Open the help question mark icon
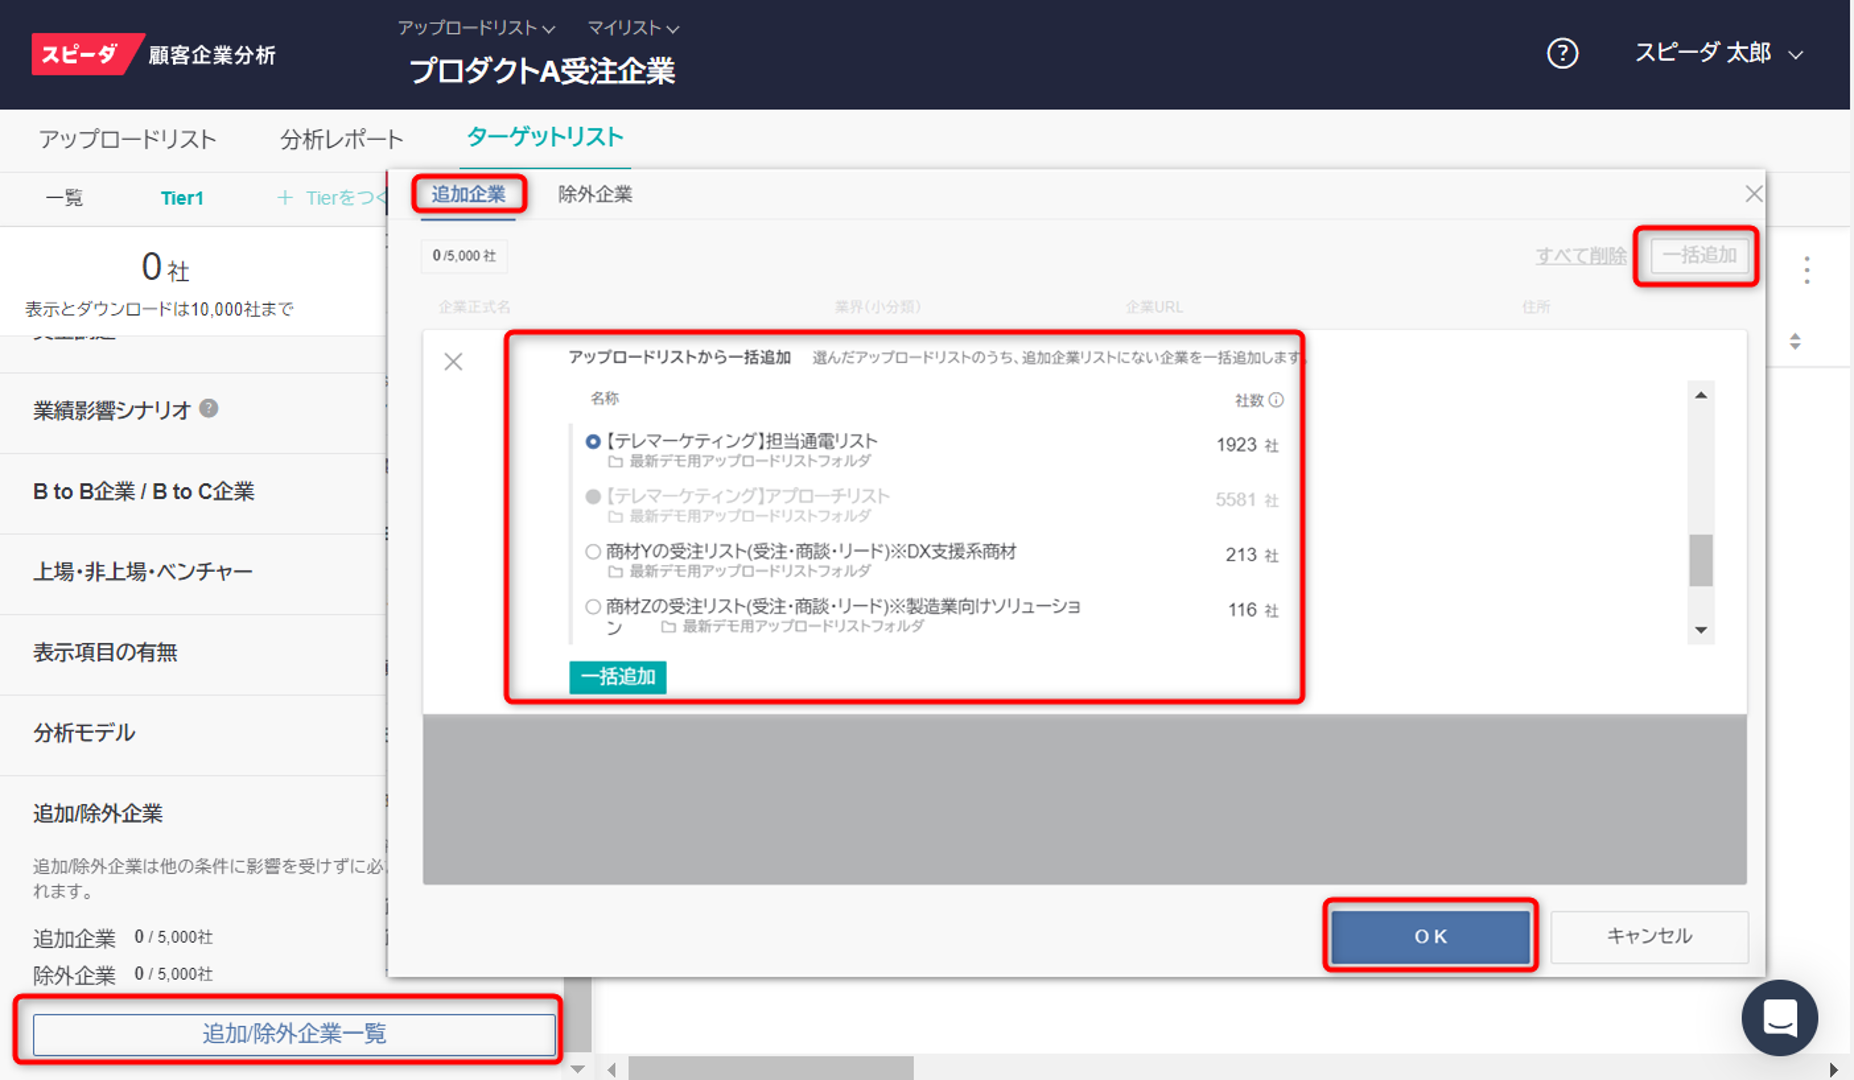The image size is (1854, 1080). click(1562, 53)
